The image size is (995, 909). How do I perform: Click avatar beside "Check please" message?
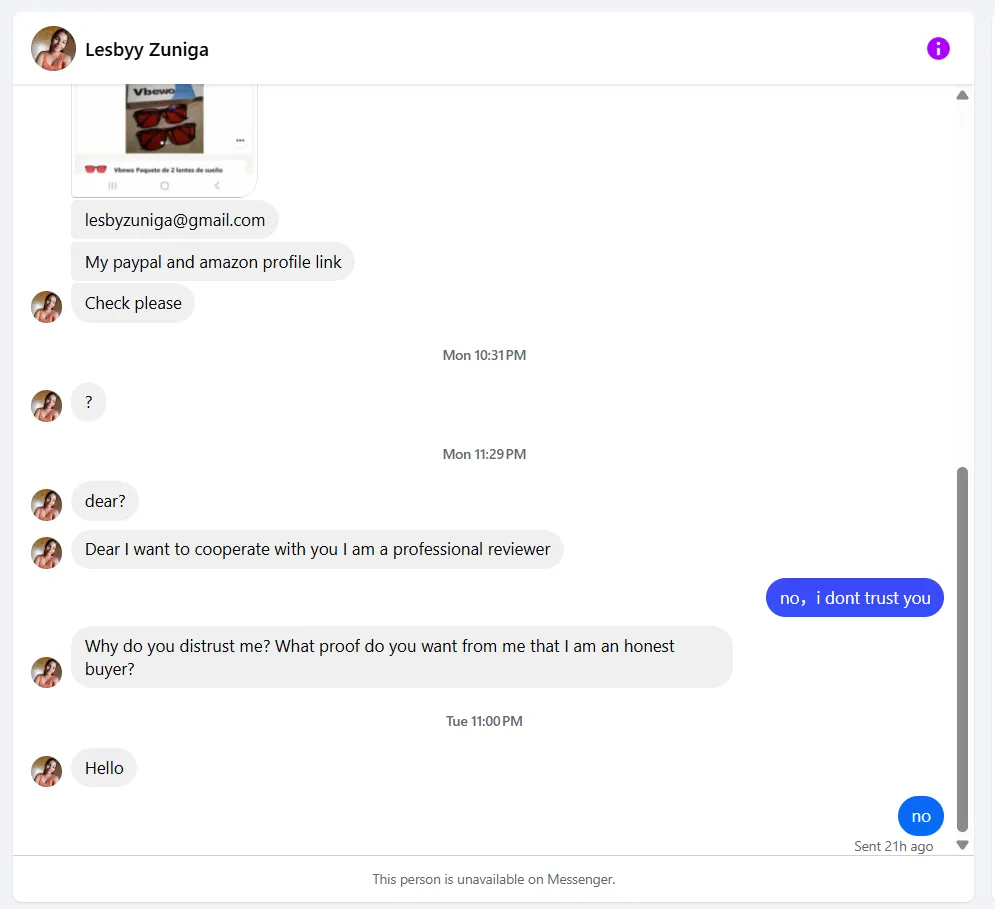tap(47, 307)
